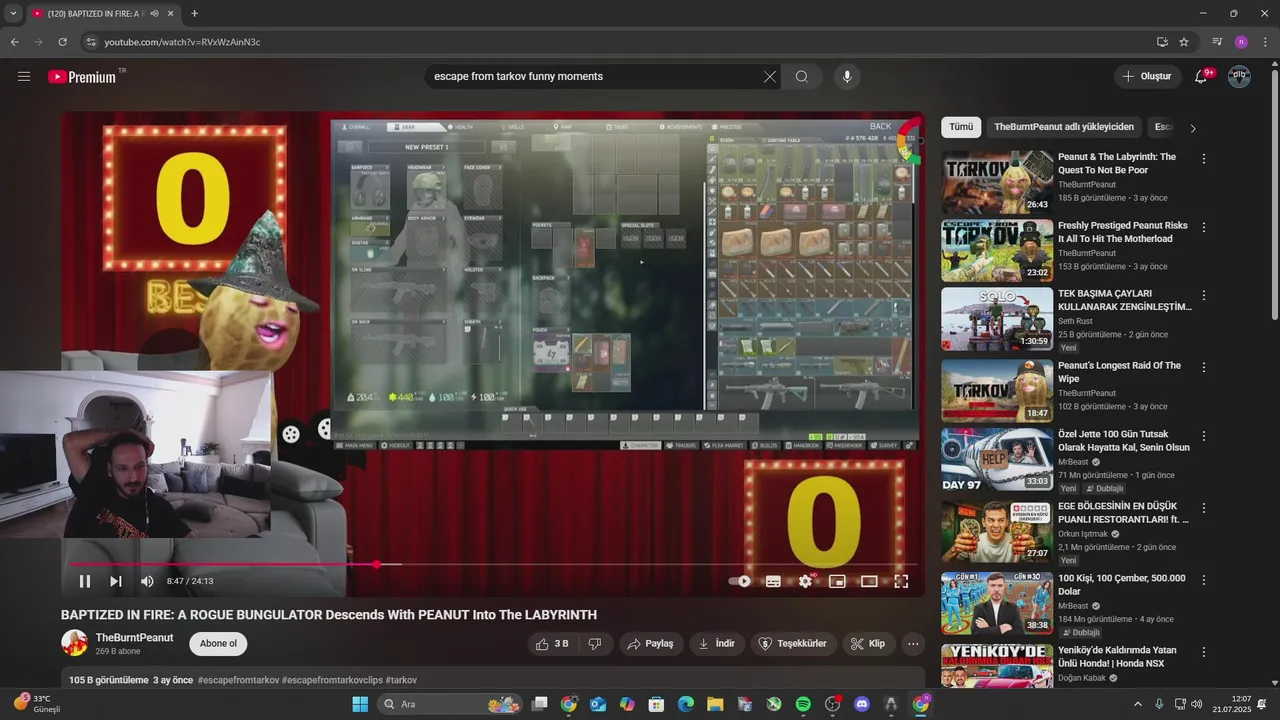Reload the page in Chrome
The width and height of the screenshot is (1280, 720).
pos(62,42)
